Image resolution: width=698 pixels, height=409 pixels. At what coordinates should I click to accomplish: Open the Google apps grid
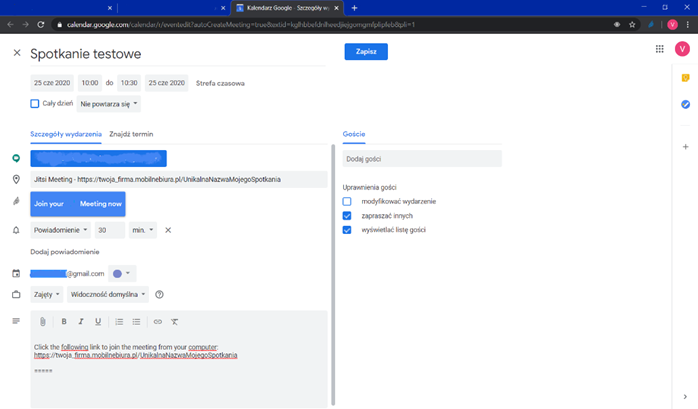660,49
